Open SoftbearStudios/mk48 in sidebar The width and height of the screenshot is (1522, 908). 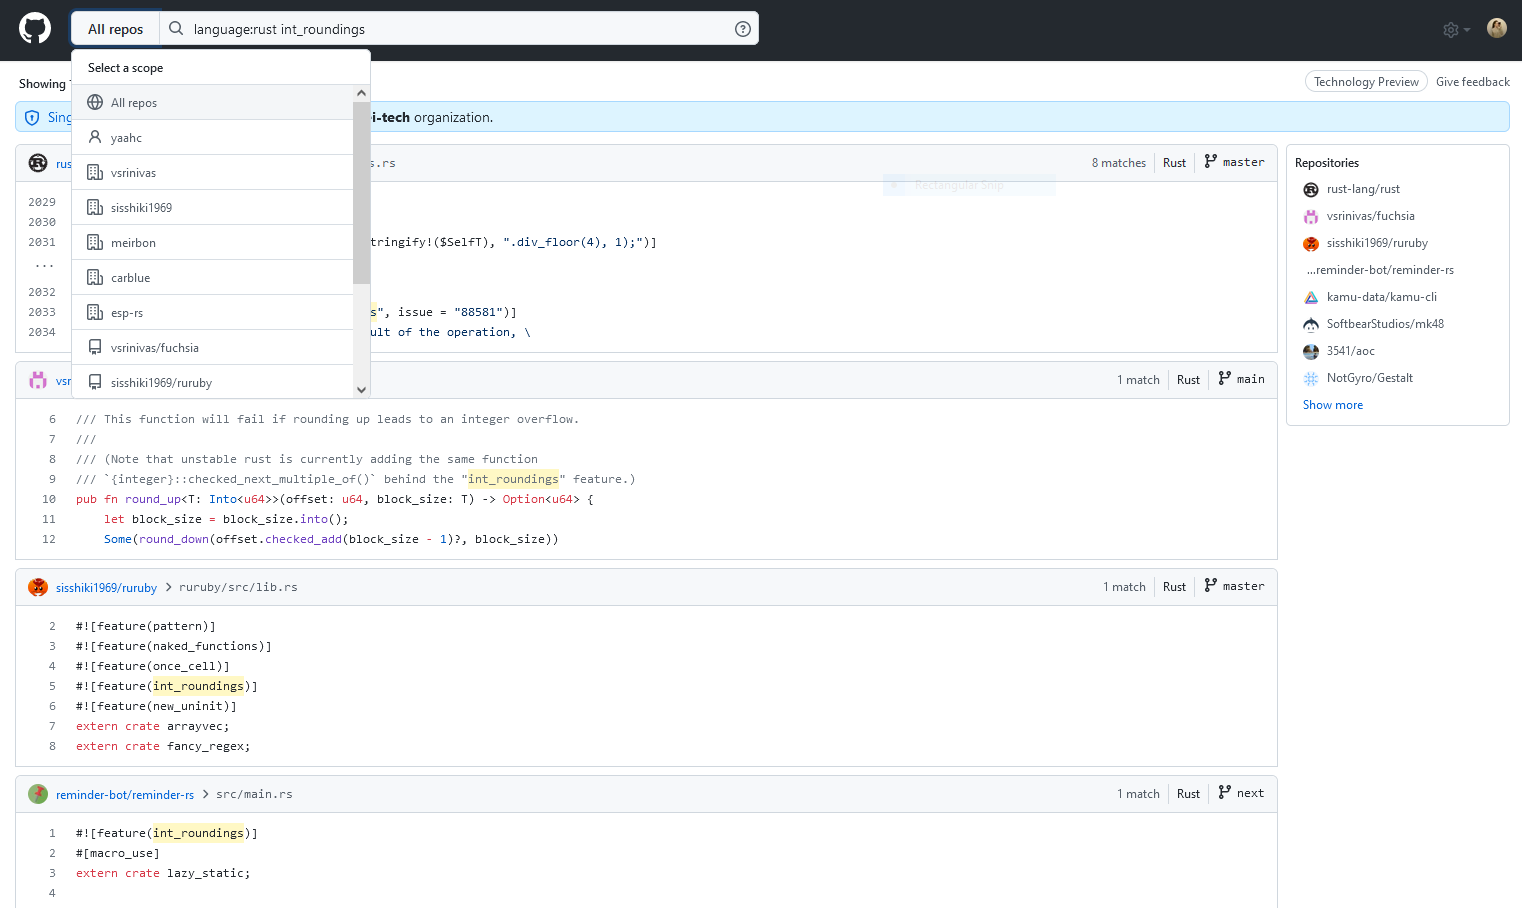tap(1385, 324)
